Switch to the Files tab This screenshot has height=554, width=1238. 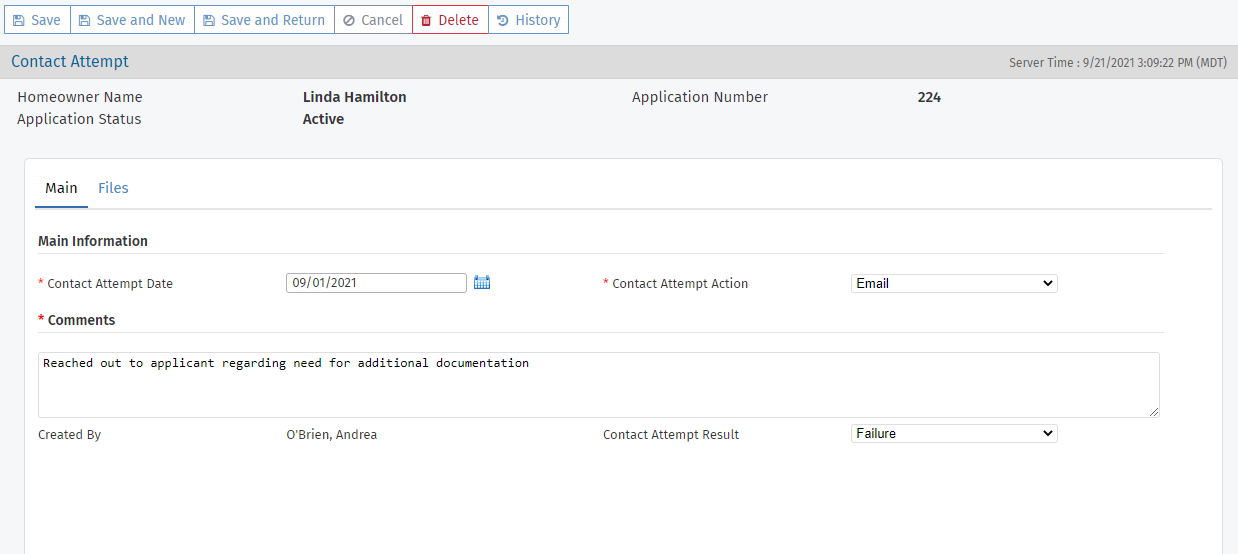[113, 188]
